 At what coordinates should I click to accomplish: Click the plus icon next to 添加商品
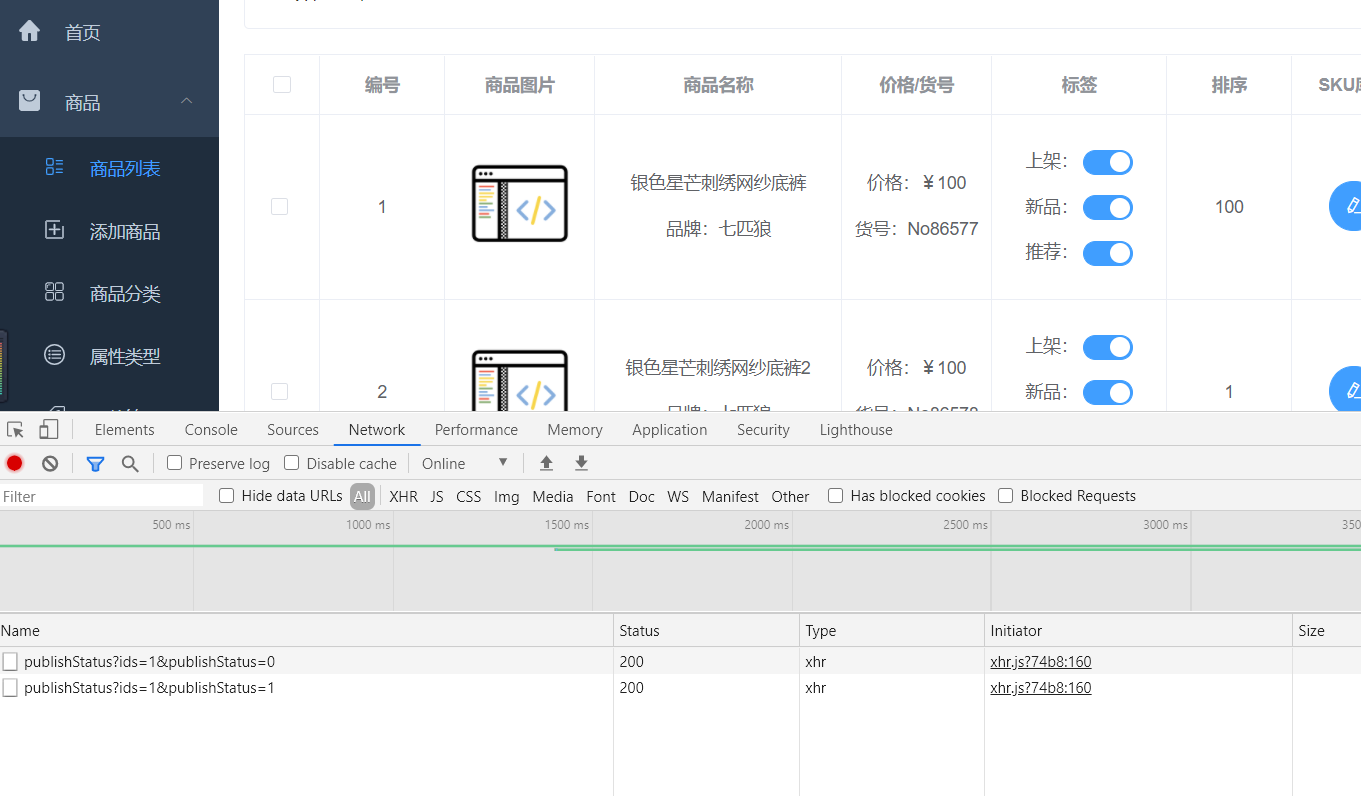[x=55, y=230]
